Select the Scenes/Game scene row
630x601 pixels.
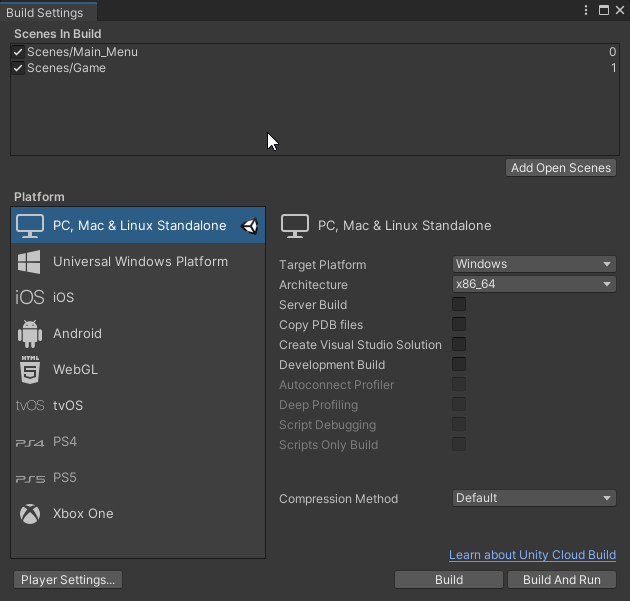tap(315, 68)
